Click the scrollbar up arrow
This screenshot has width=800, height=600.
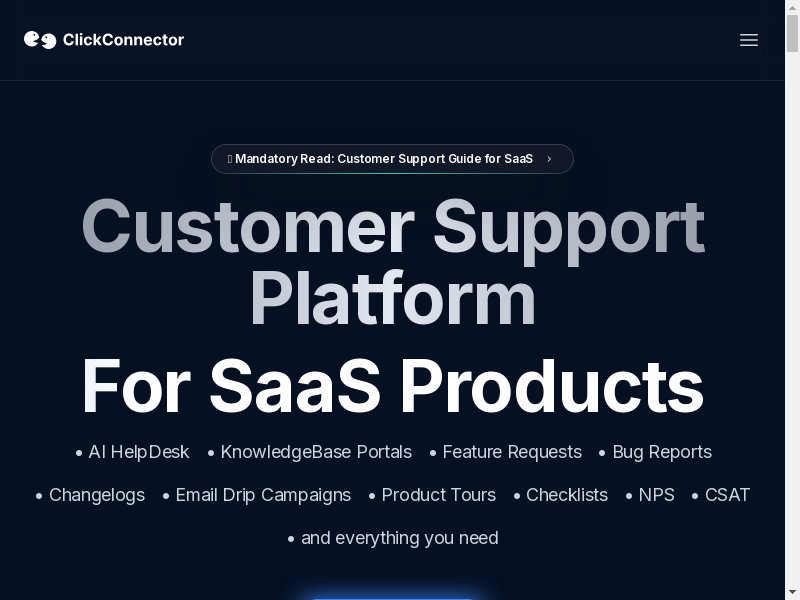tap(792, 7)
